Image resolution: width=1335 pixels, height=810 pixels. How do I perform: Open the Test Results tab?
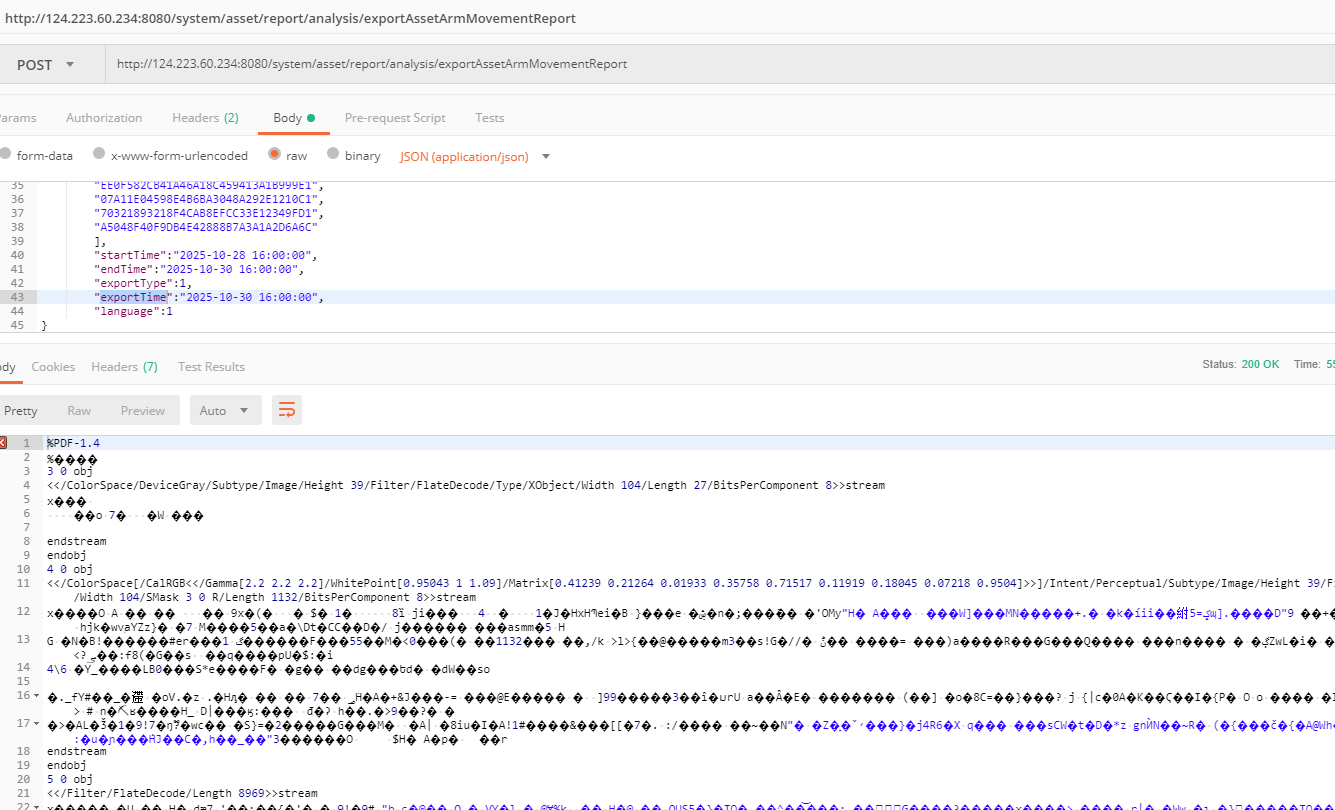pos(211,367)
